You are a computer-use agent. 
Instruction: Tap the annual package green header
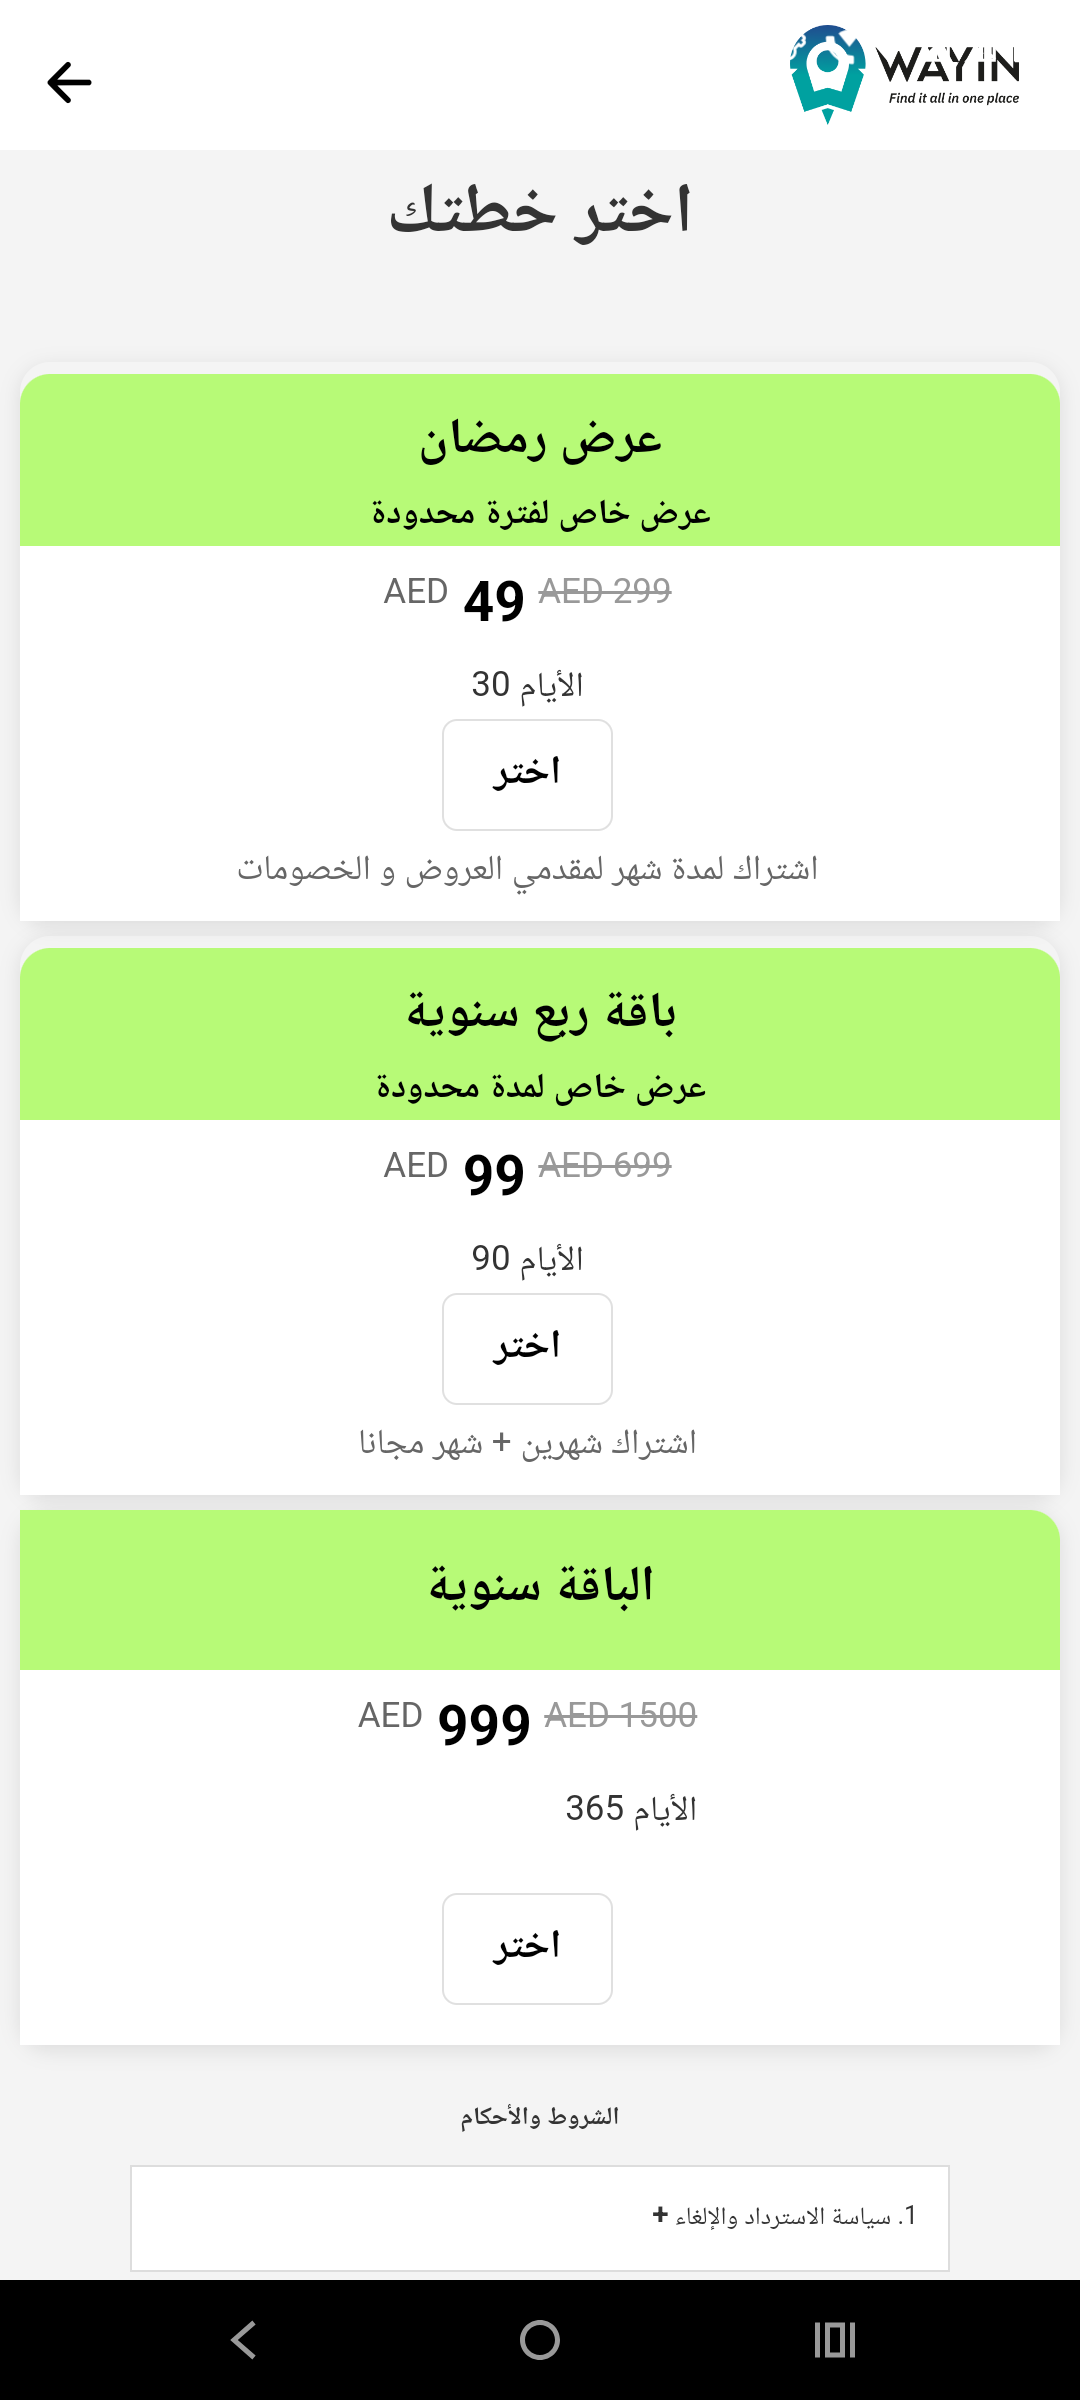pyautogui.click(x=540, y=1589)
